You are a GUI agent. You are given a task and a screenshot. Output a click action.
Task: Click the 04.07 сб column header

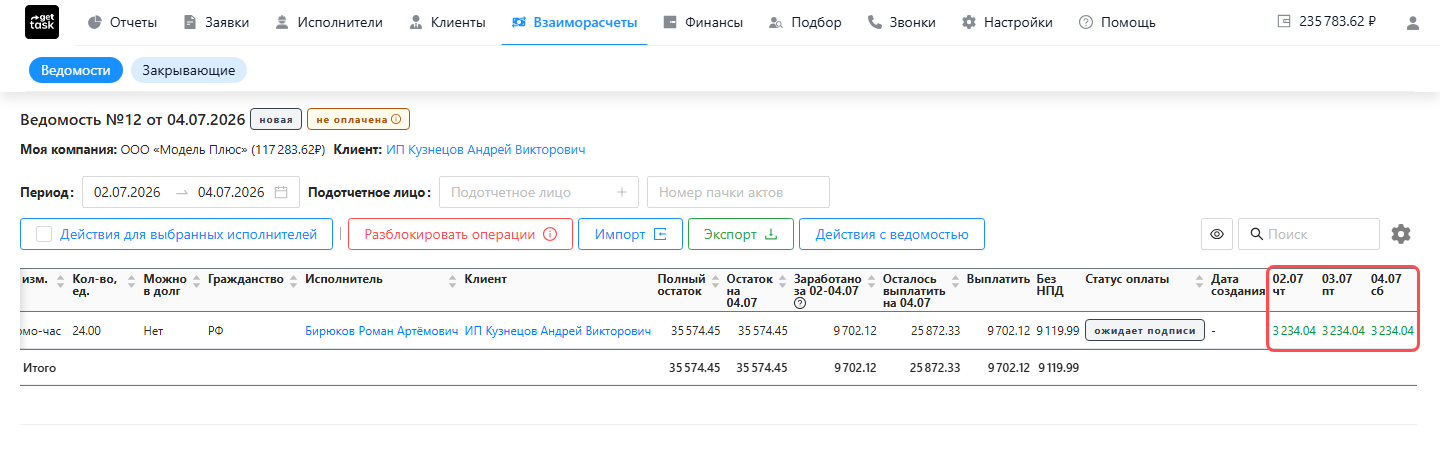(1386, 285)
